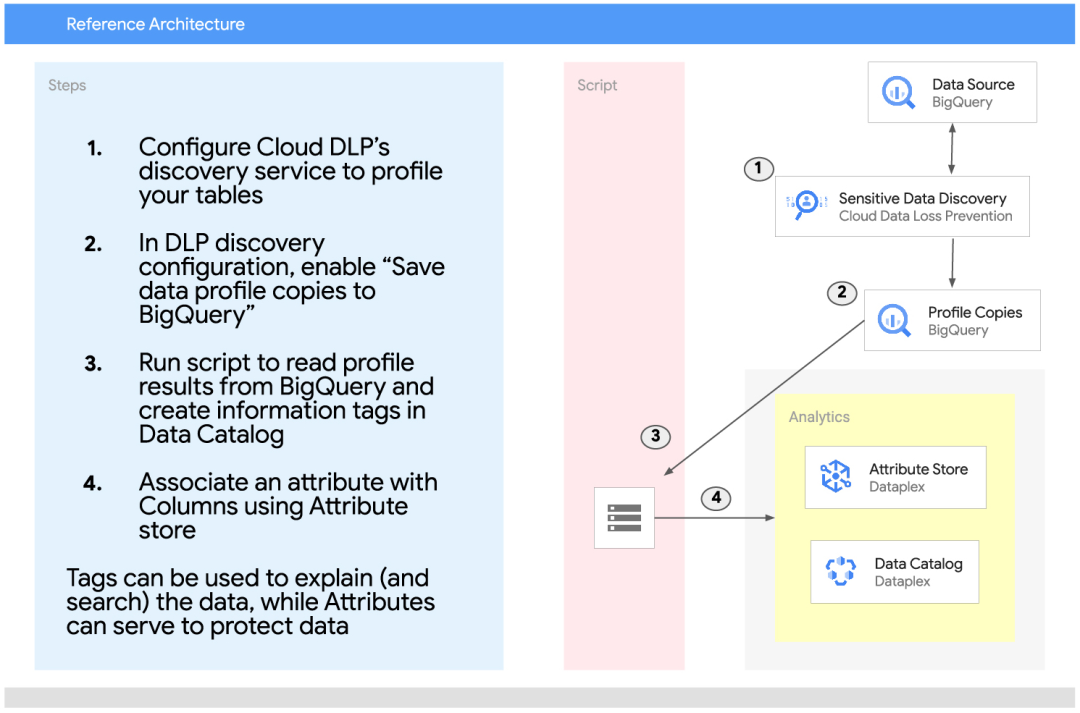Click the Profile Copies BigQuery icon
The image size is (1080, 713).
pyautogui.click(x=894, y=320)
